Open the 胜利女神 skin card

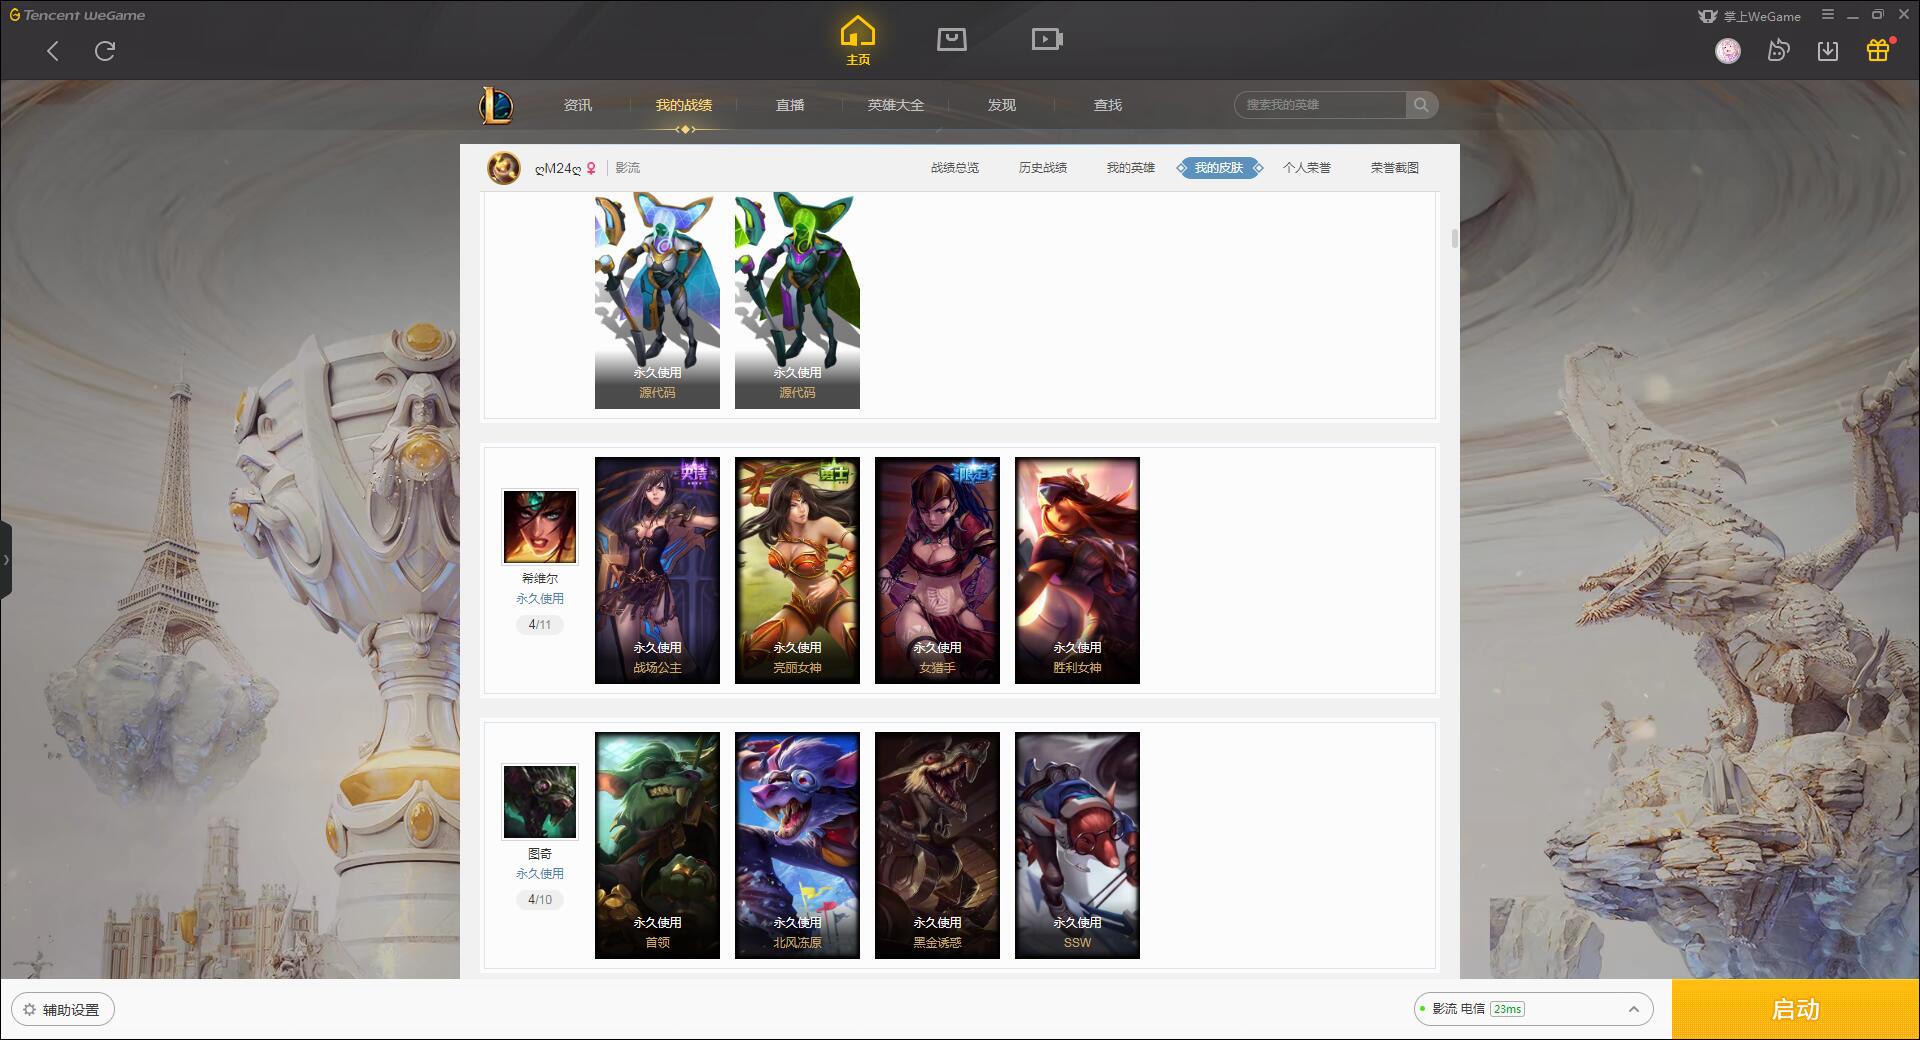[x=1077, y=570]
